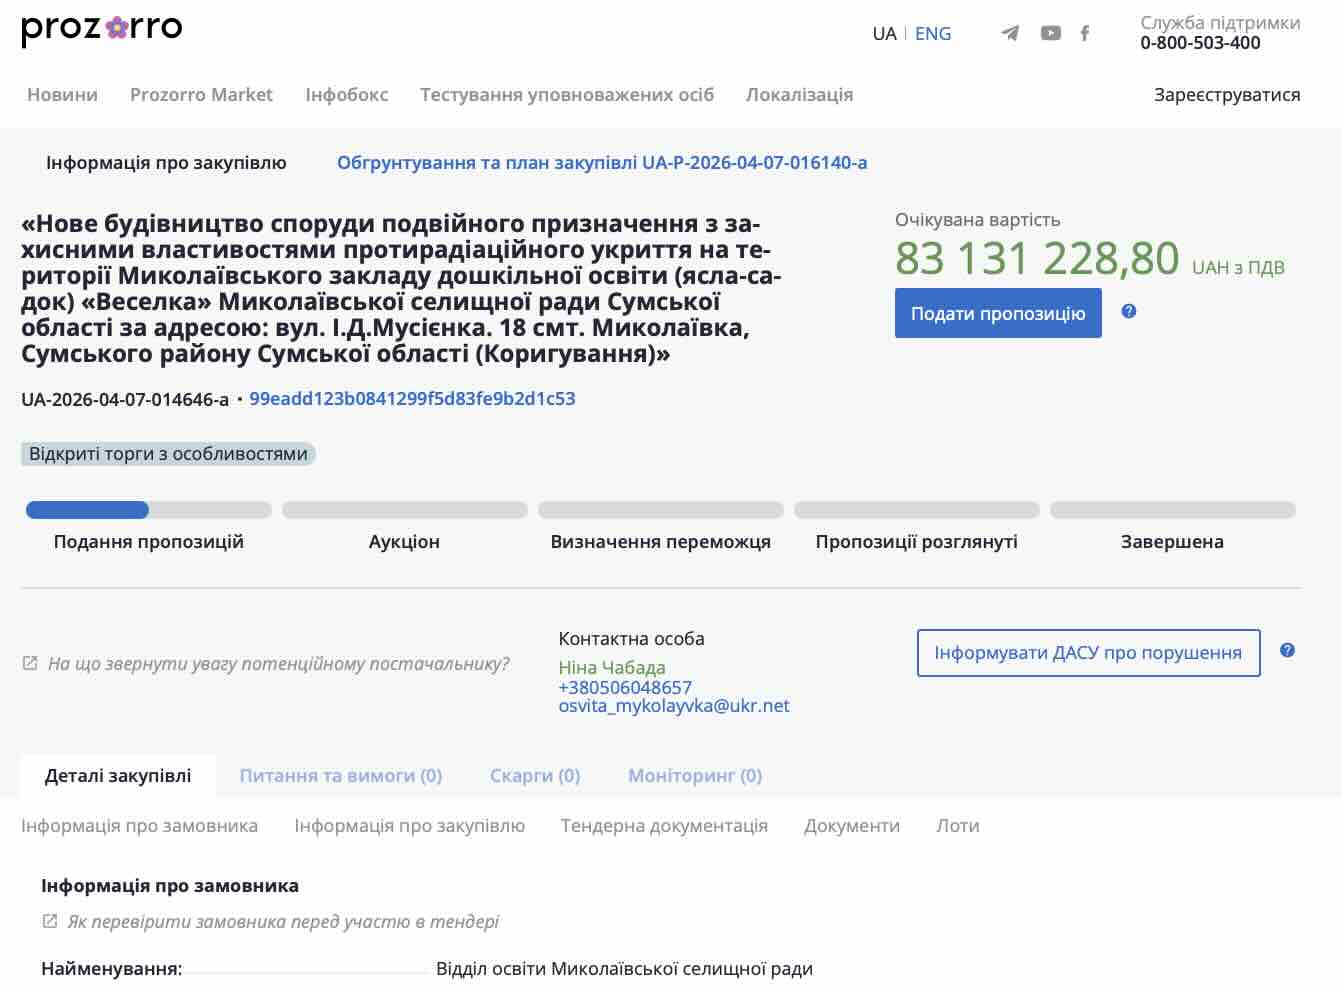Click external link icon for customer verification
1342x992 pixels.
(x=50, y=921)
